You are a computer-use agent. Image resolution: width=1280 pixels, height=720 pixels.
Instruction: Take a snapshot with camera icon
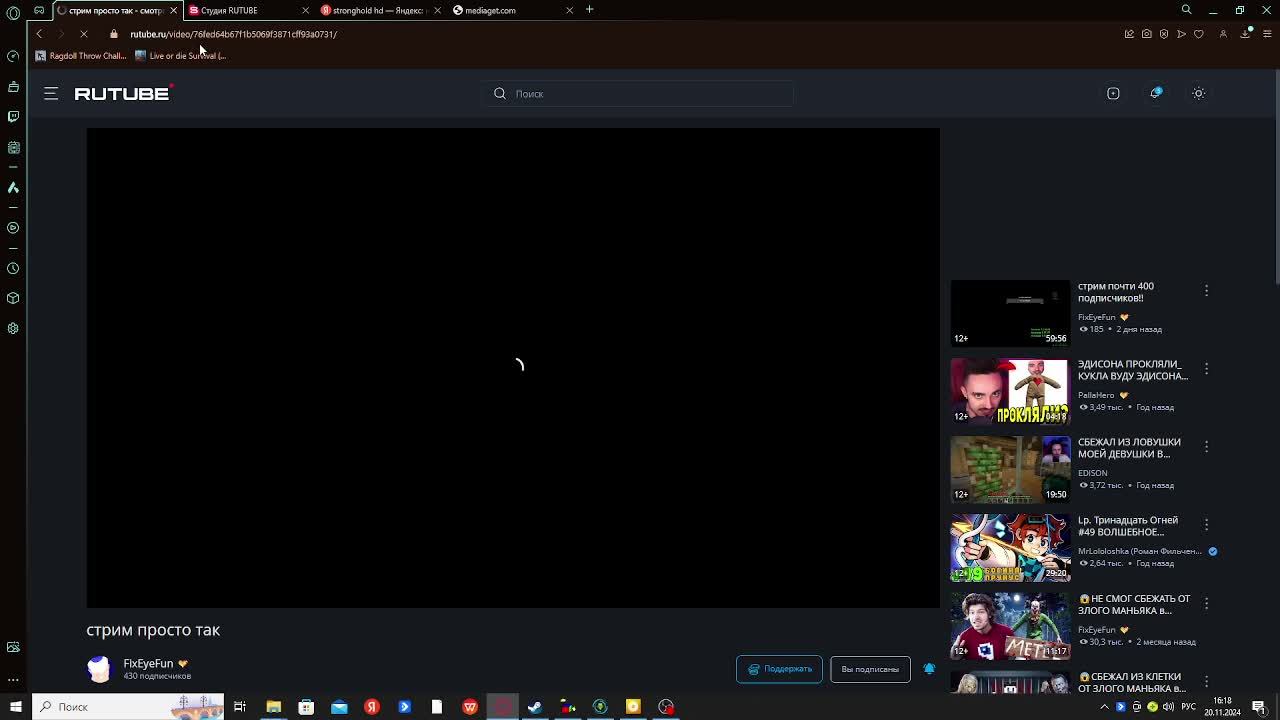coord(1146,34)
